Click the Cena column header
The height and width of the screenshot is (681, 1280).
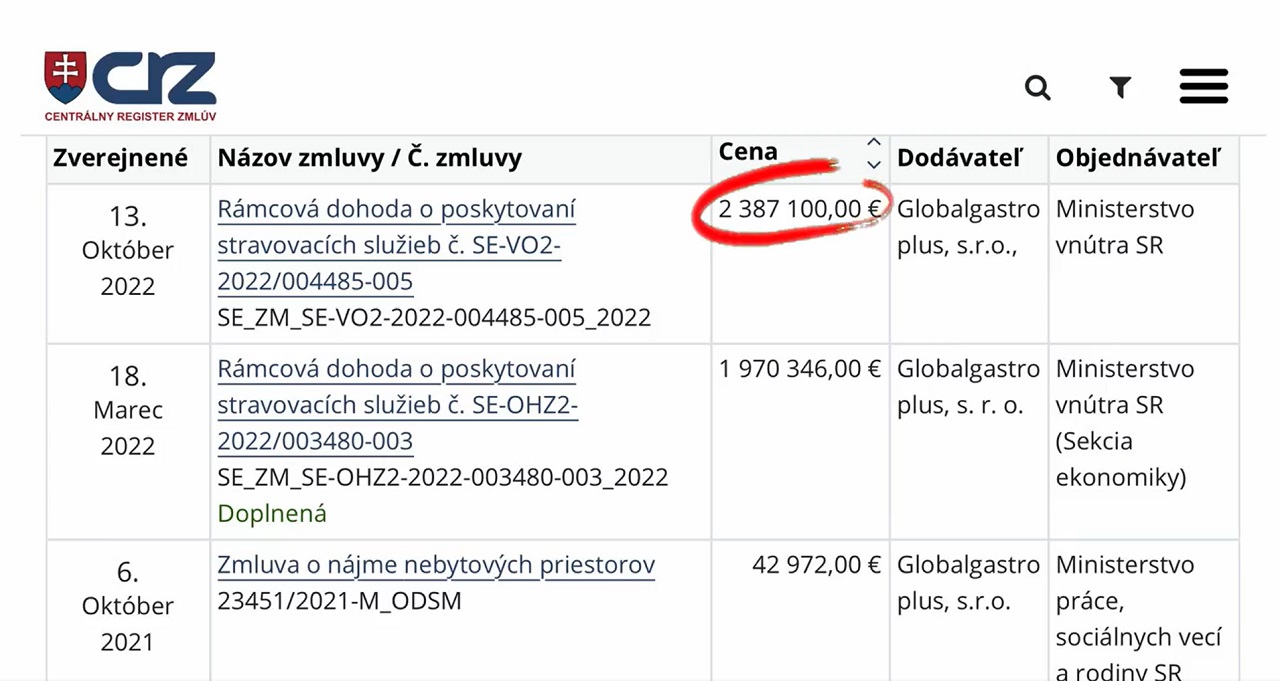pos(748,152)
